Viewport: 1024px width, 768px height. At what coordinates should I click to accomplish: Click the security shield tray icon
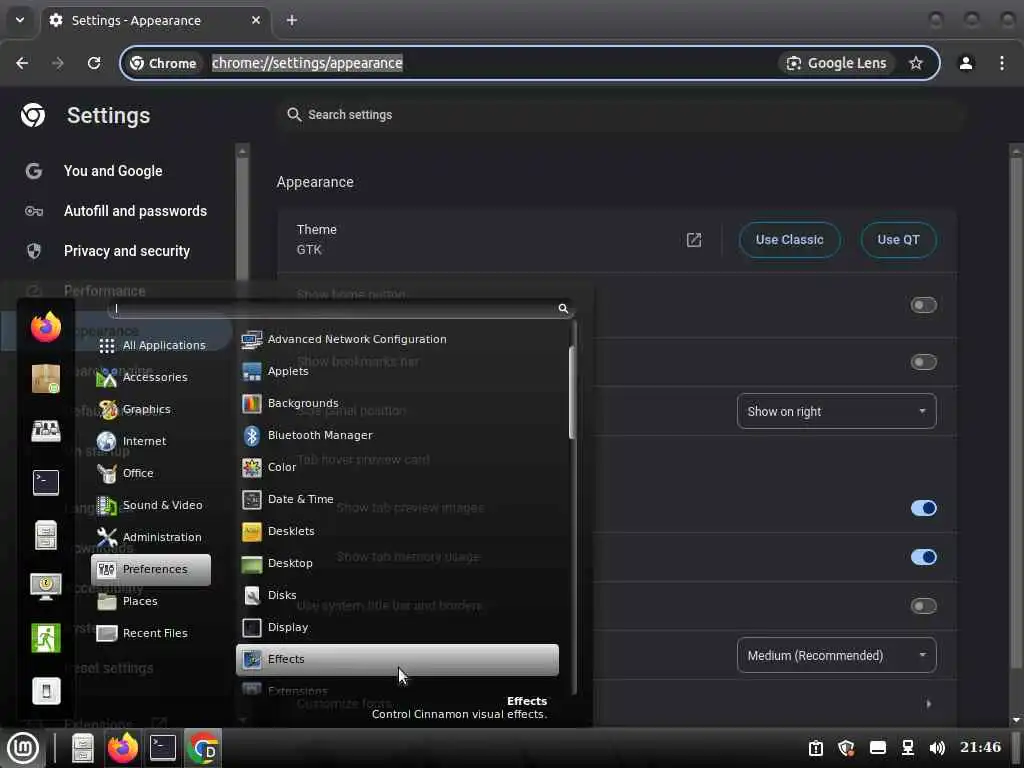(x=846, y=748)
